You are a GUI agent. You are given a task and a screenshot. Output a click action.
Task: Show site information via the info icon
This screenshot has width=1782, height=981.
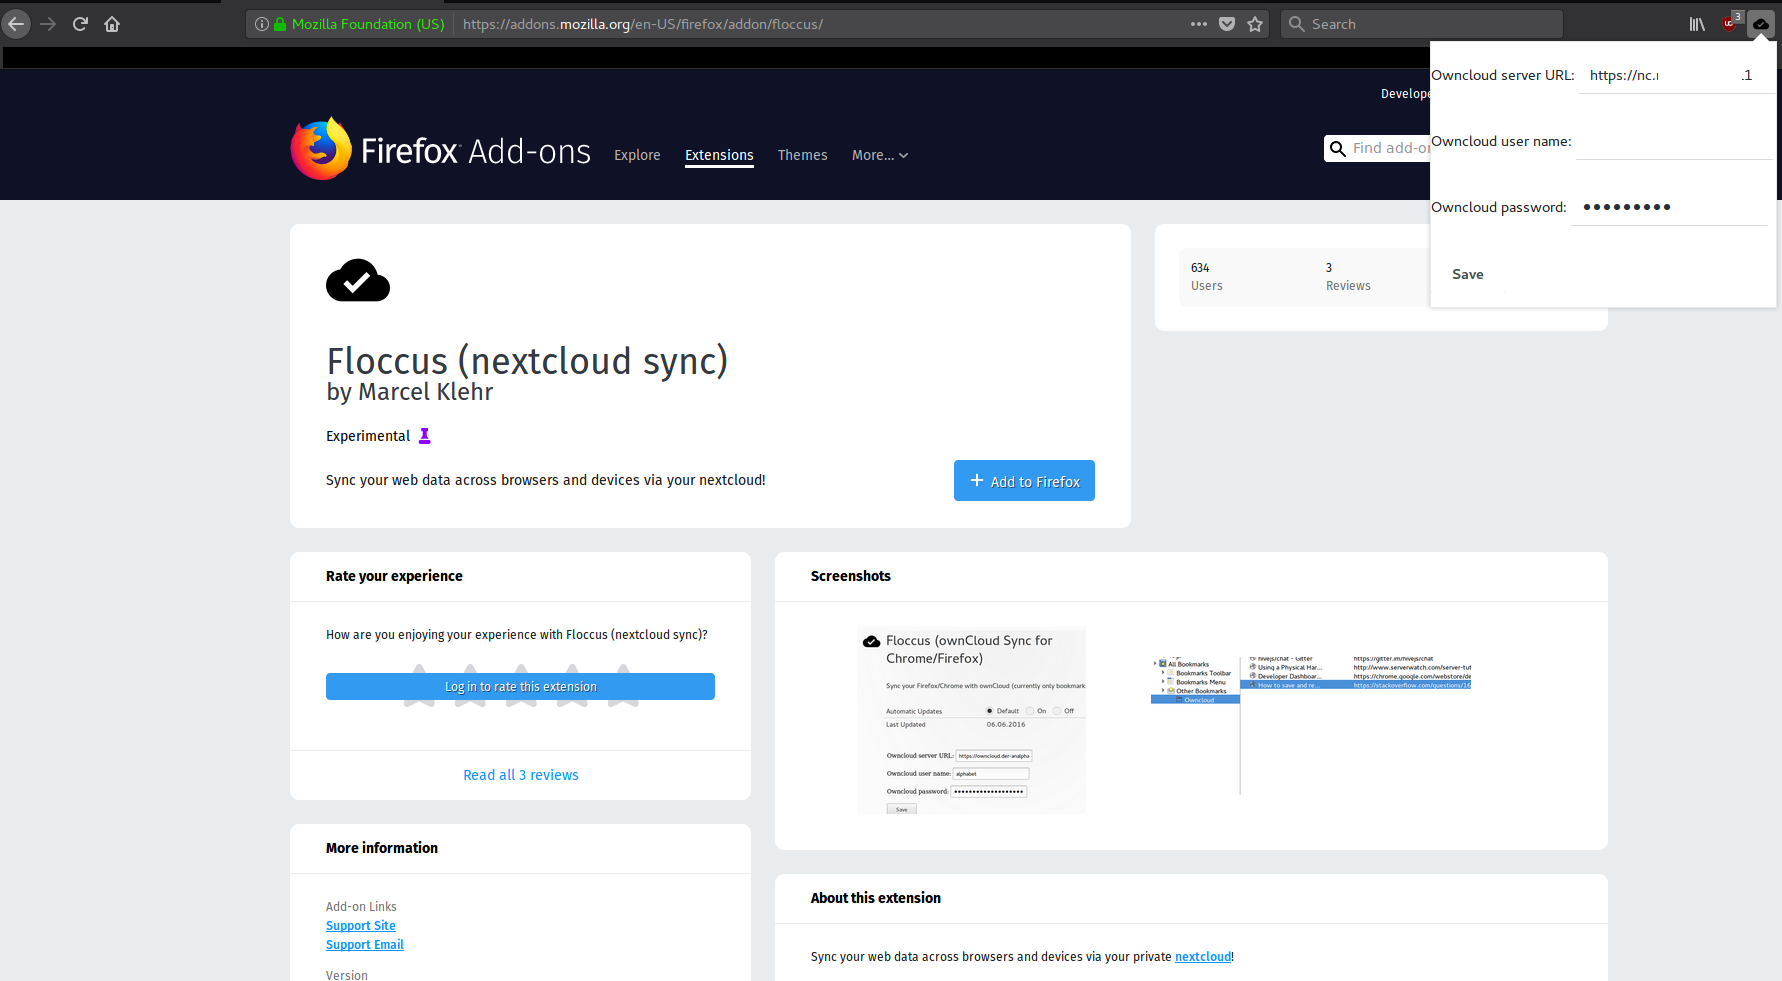(x=262, y=24)
